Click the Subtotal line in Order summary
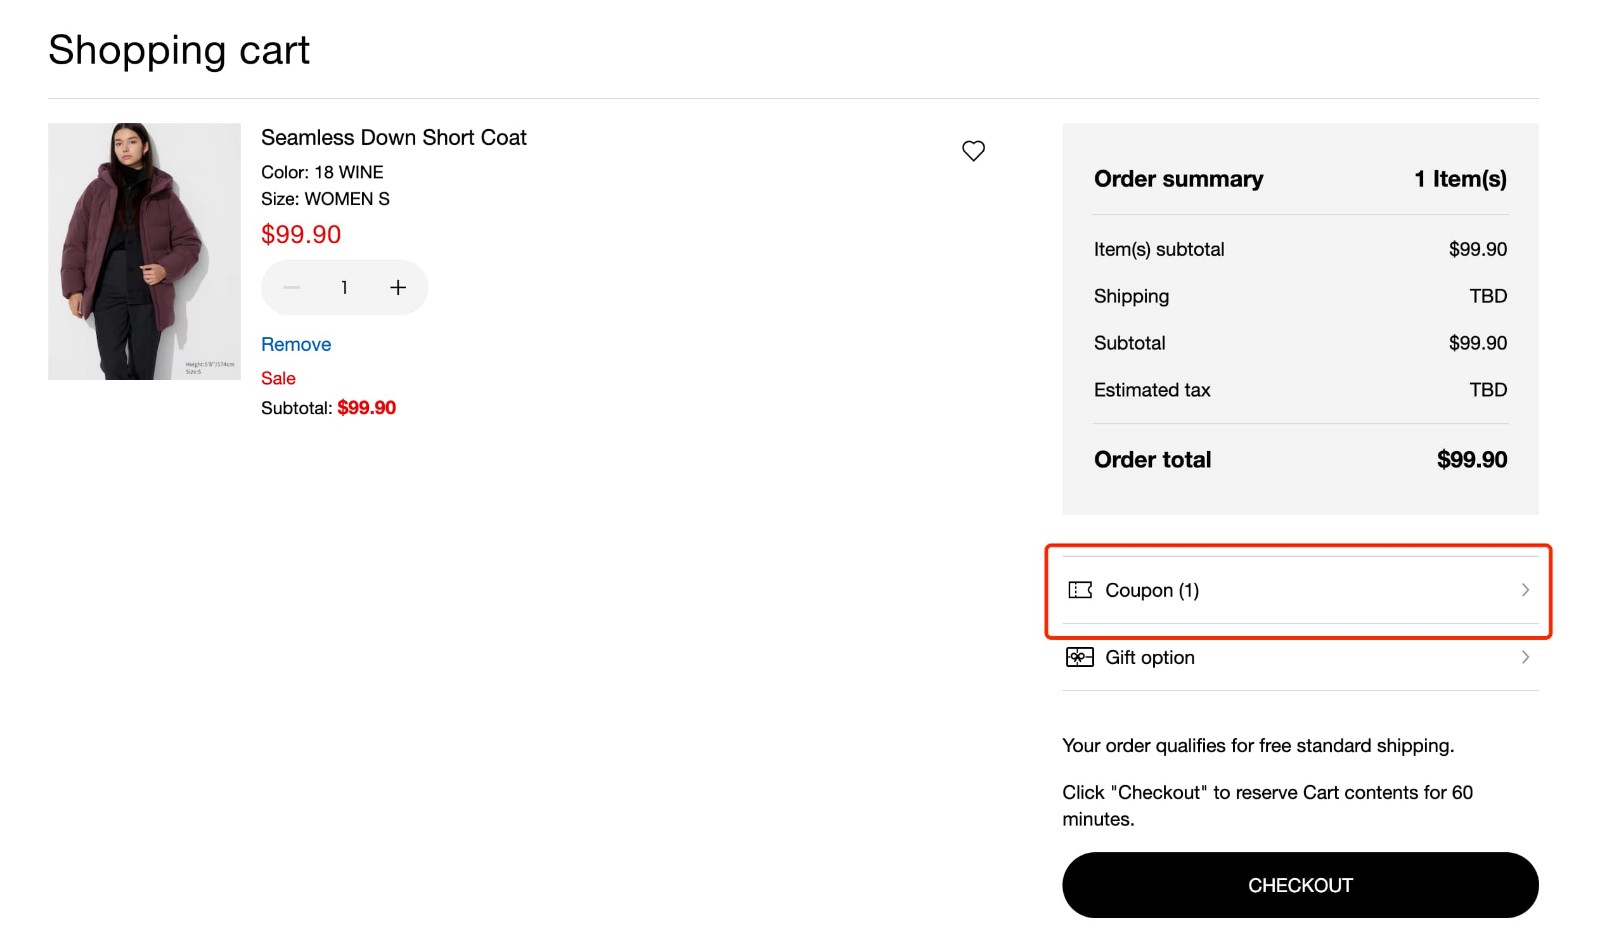This screenshot has height=945, width=1600. tap(1129, 342)
